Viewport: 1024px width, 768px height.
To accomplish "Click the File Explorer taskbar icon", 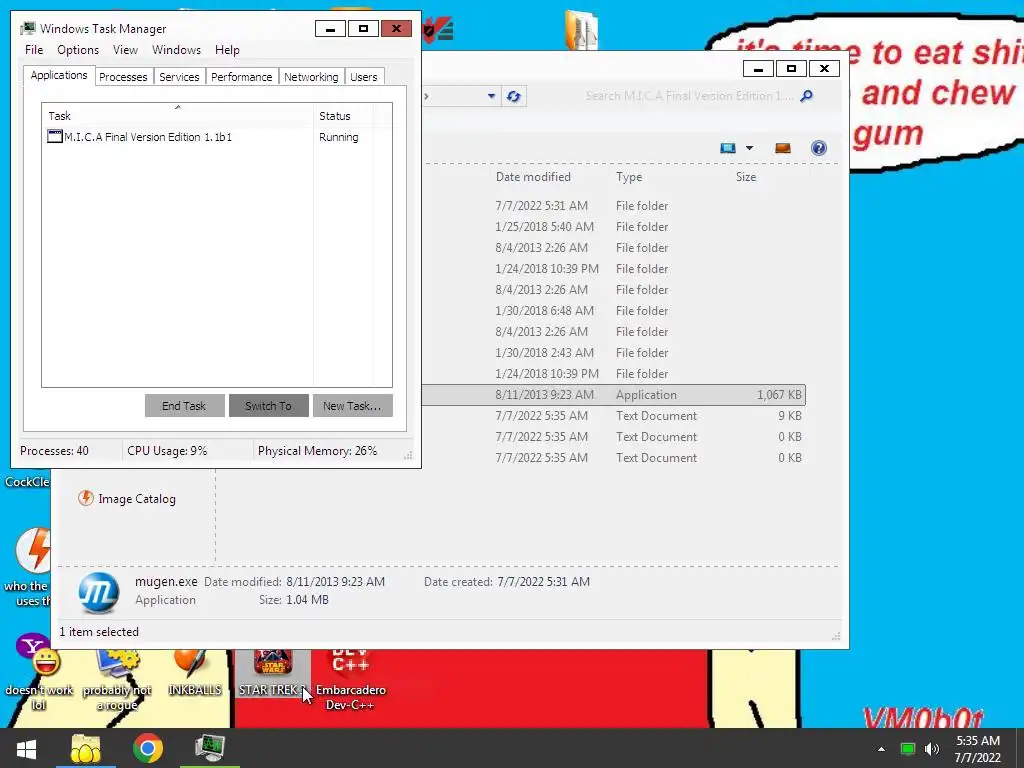I will coord(86,748).
